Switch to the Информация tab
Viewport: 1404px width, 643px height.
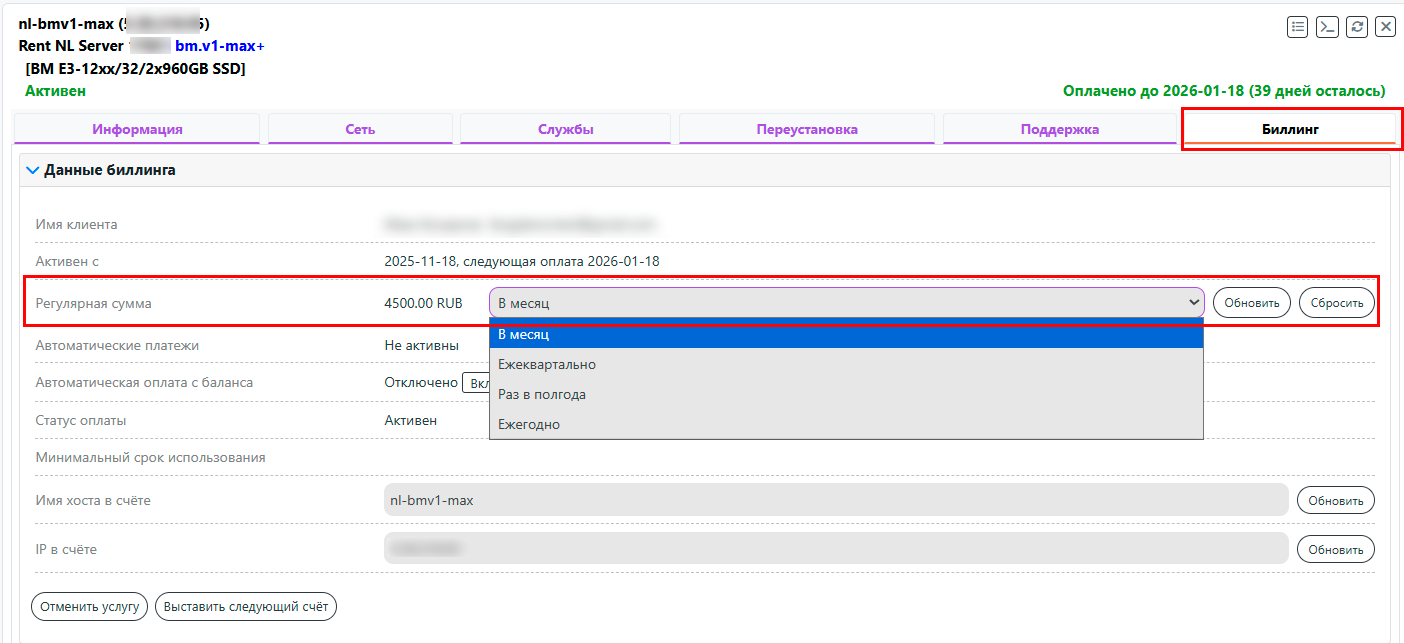point(137,129)
